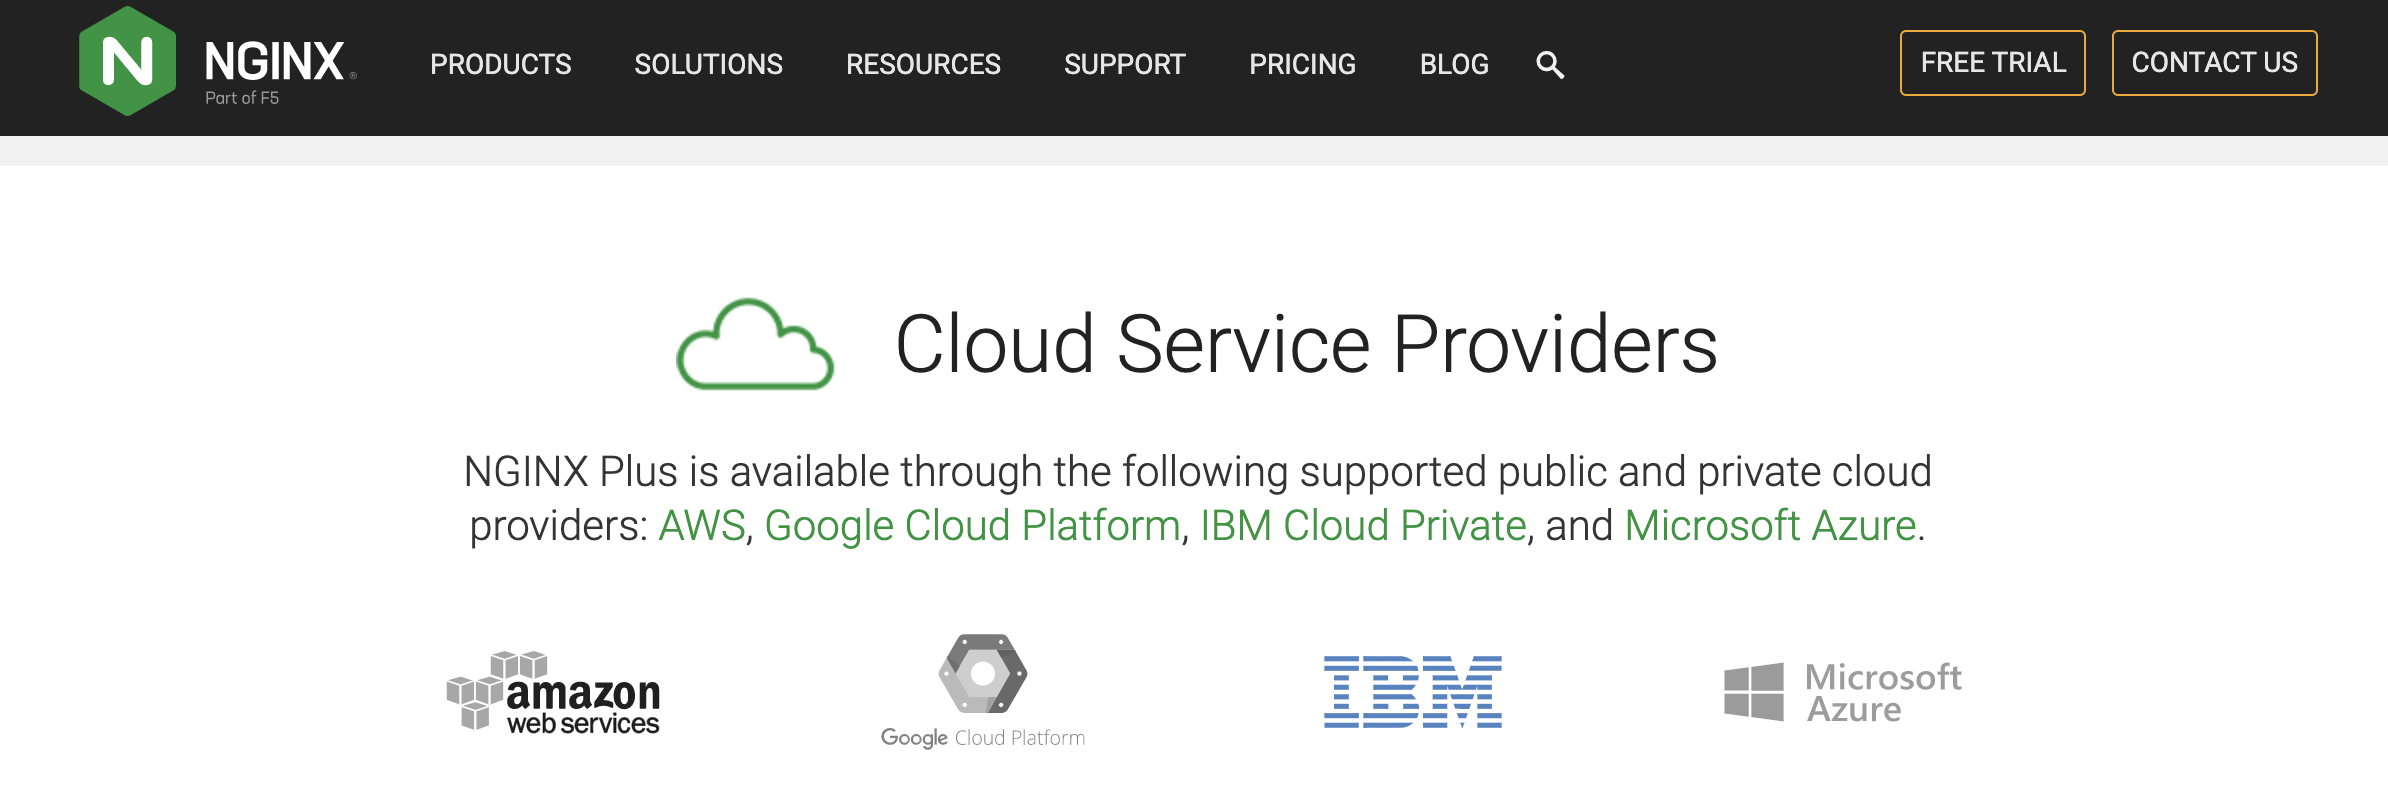Open the Support menu
The width and height of the screenshot is (2388, 796).
point(1125,65)
